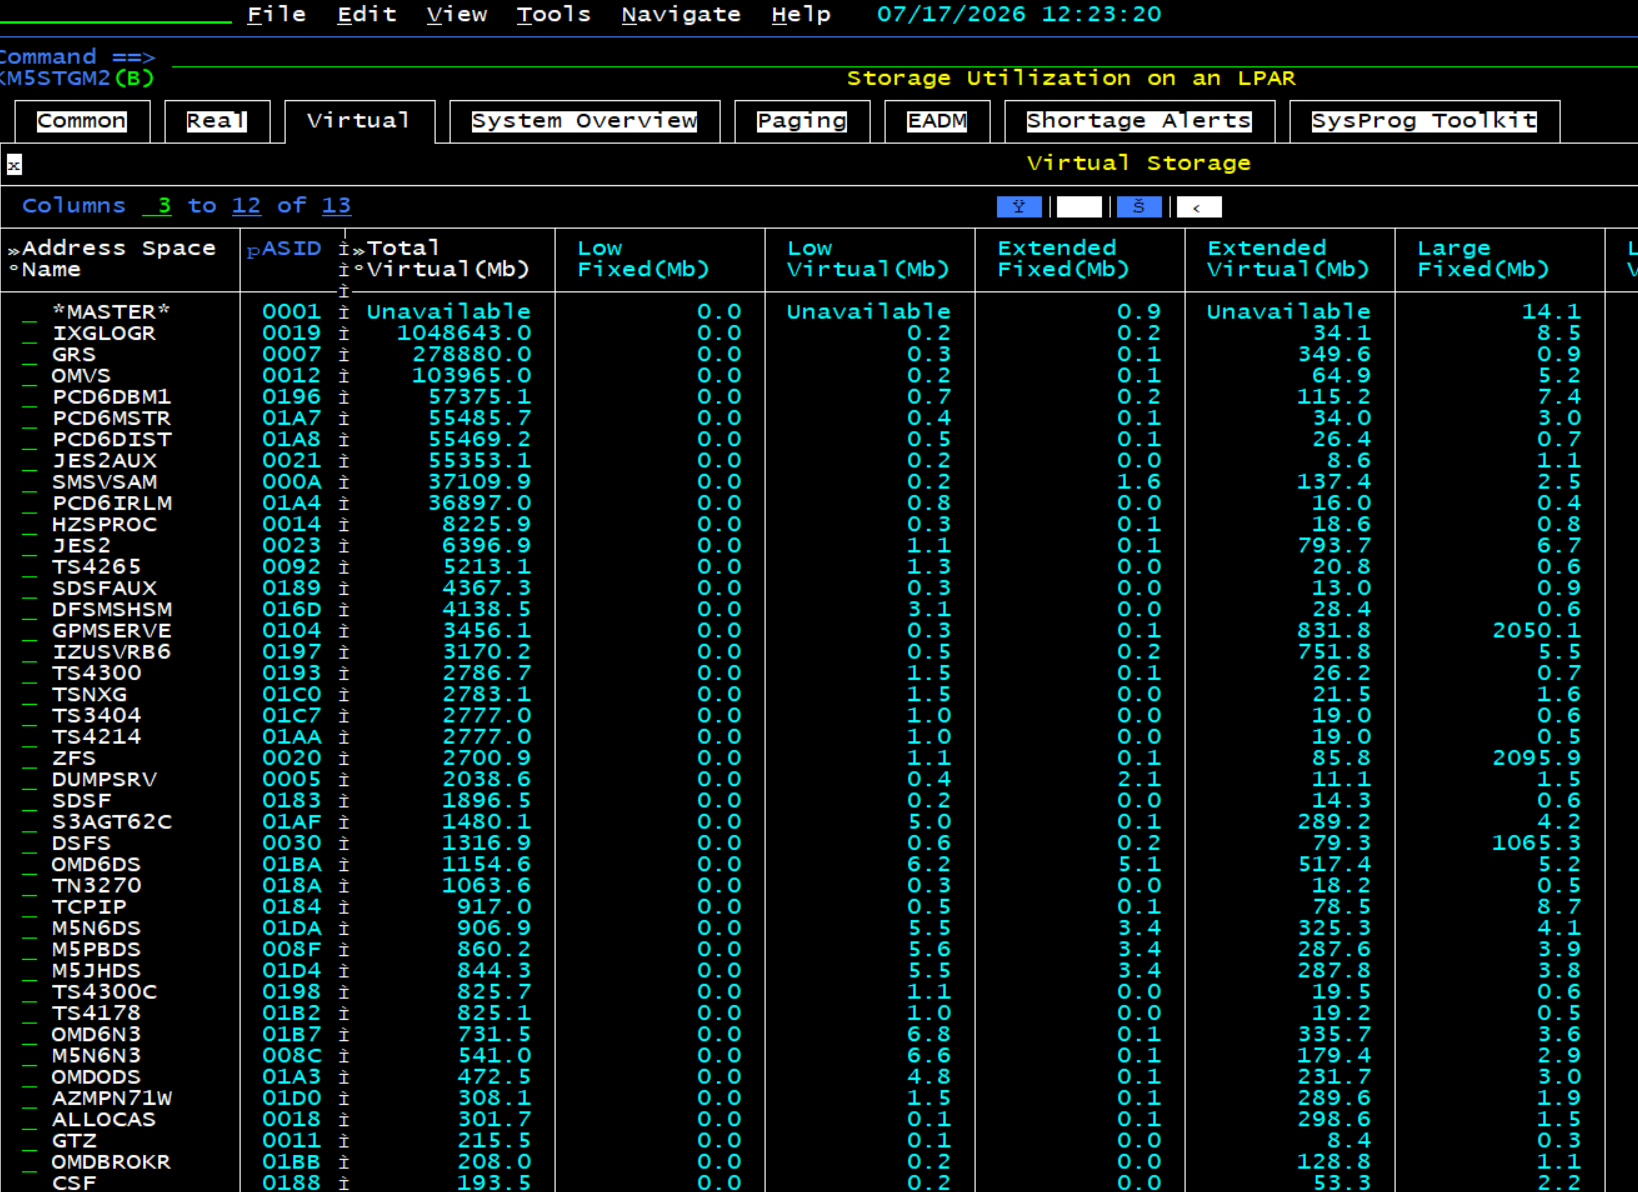This screenshot has width=1638, height=1192.
Task: Click the selection field beside TCPIP
Action: coord(30,907)
